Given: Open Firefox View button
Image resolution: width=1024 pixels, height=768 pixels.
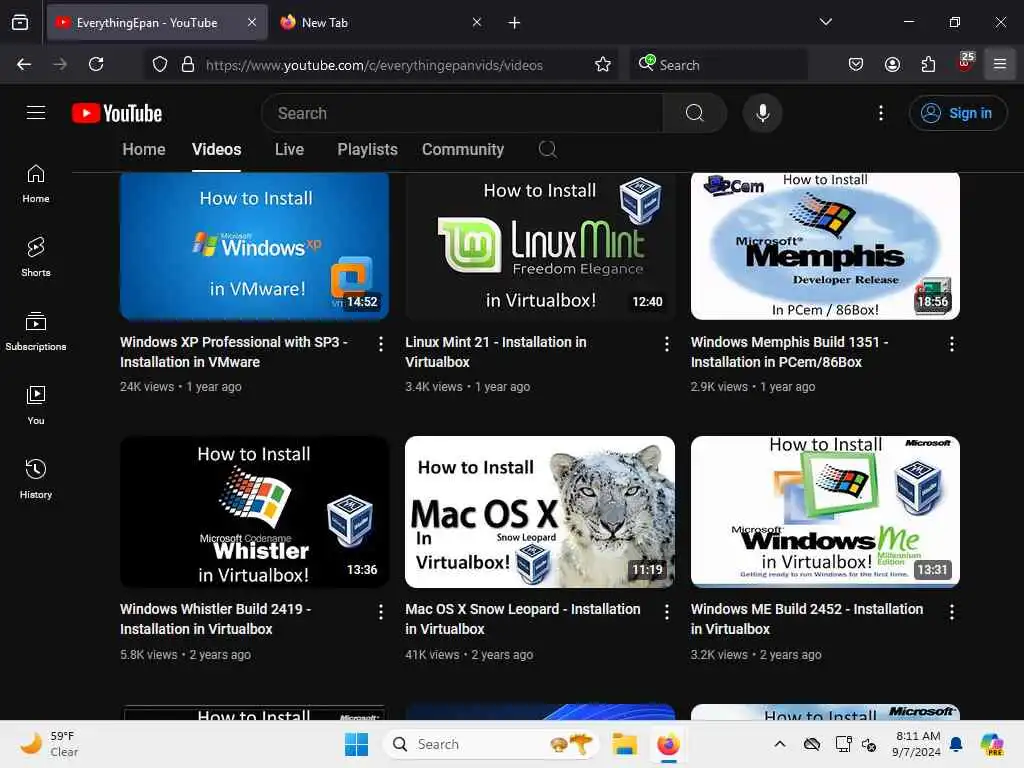Looking at the screenshot, I should (20, 23).
